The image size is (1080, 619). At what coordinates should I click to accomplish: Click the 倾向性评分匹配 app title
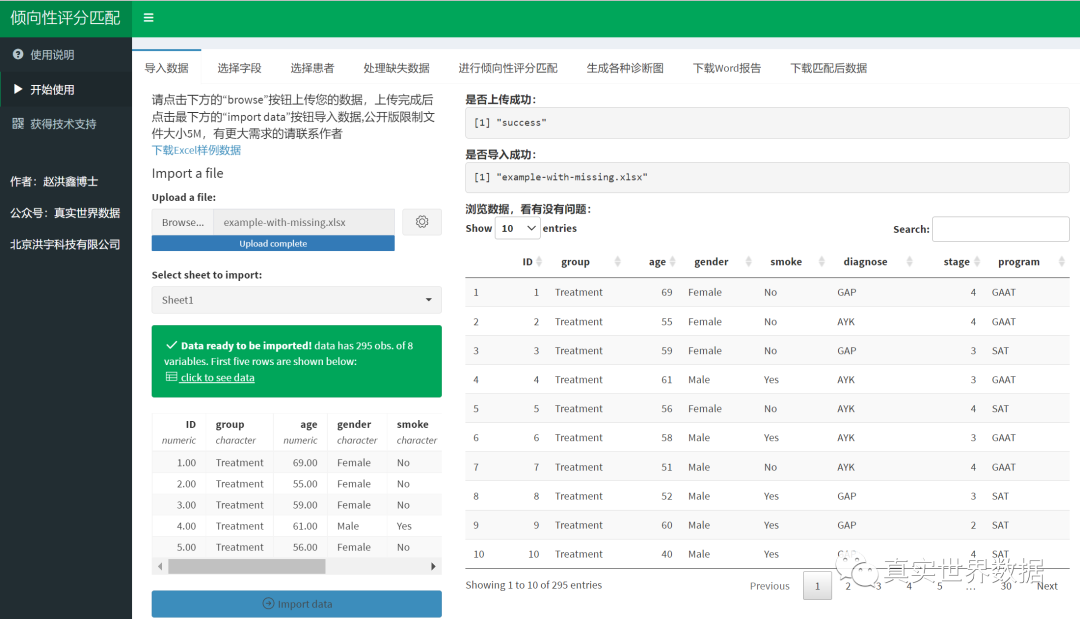[x=65, y=18]
